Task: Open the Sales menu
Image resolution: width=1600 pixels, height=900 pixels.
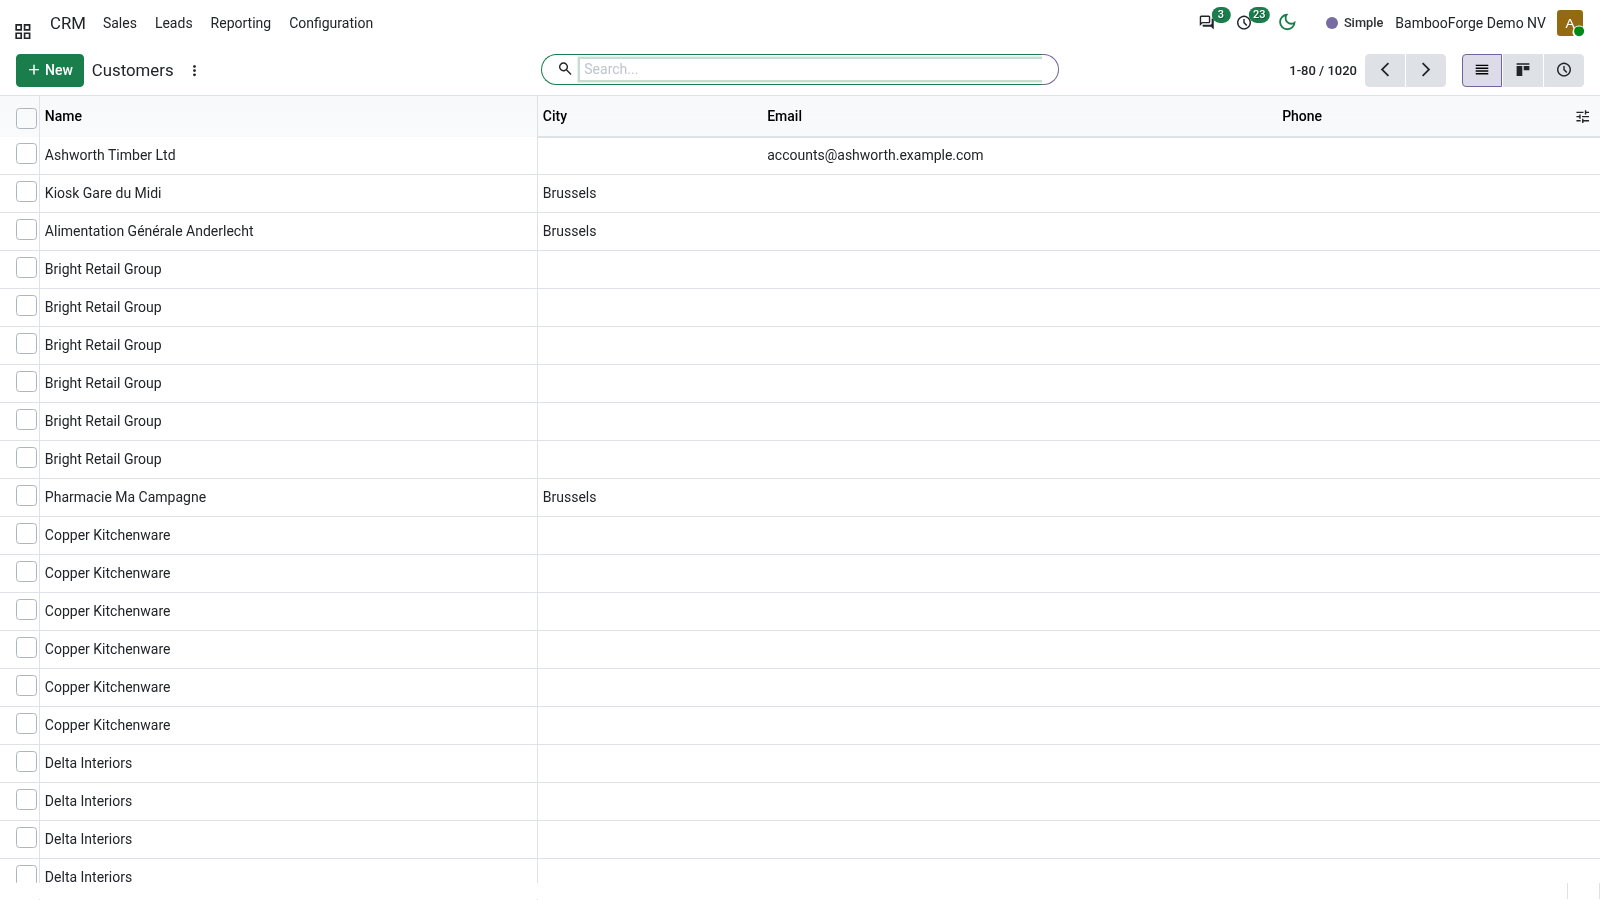Action: (x=120, y=23)
